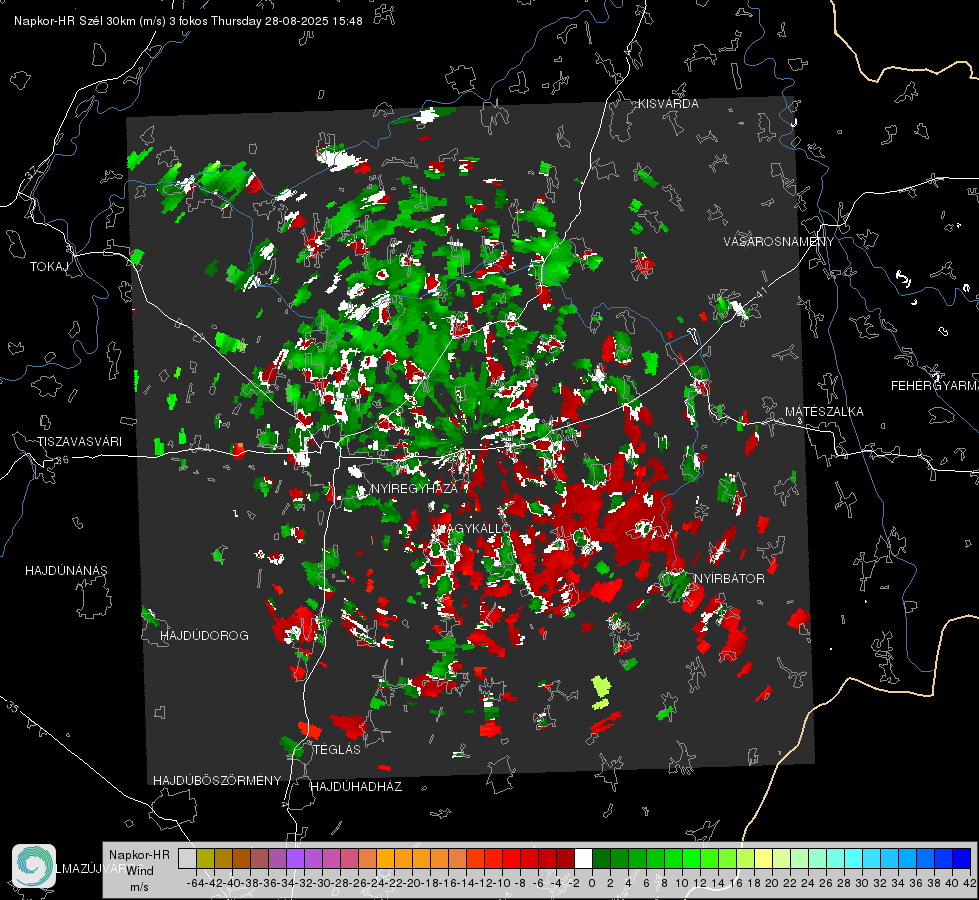This screenshot has width=979, height=900.
Task: Click the TÉGLÁS town label
Action: pyautogui.click(x=337, y=750)
